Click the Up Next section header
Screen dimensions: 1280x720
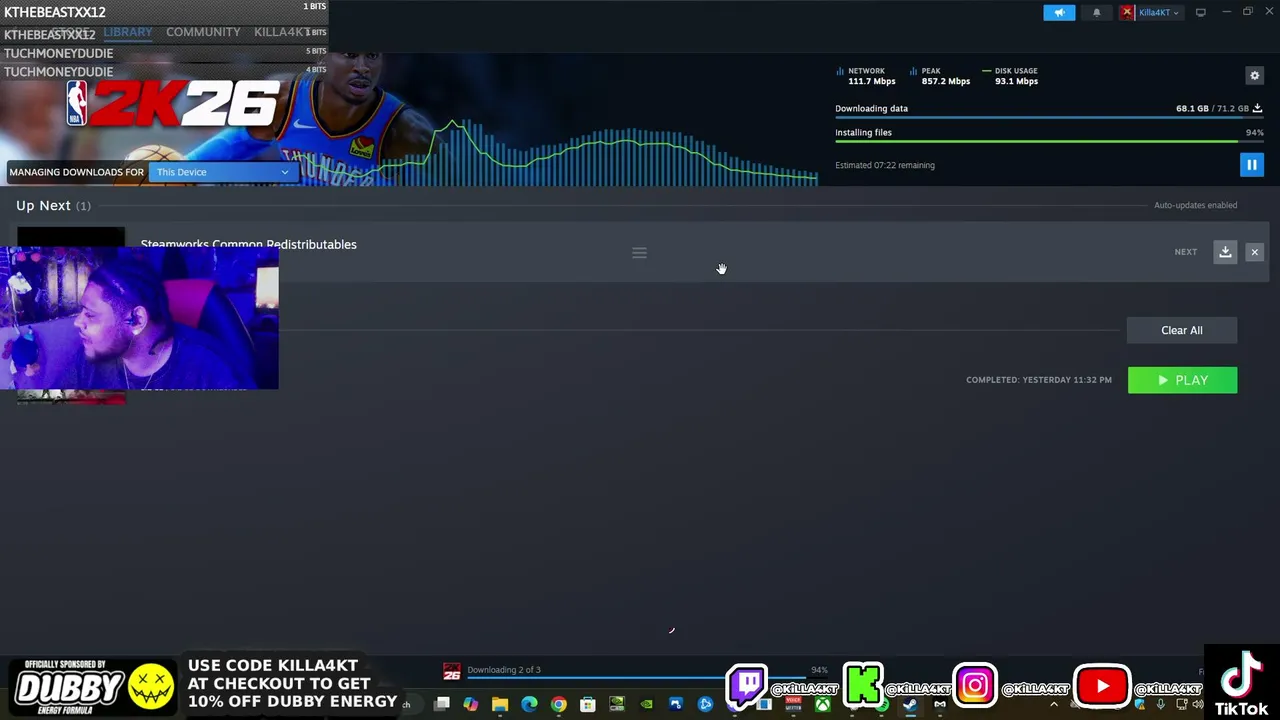[53, 205]
